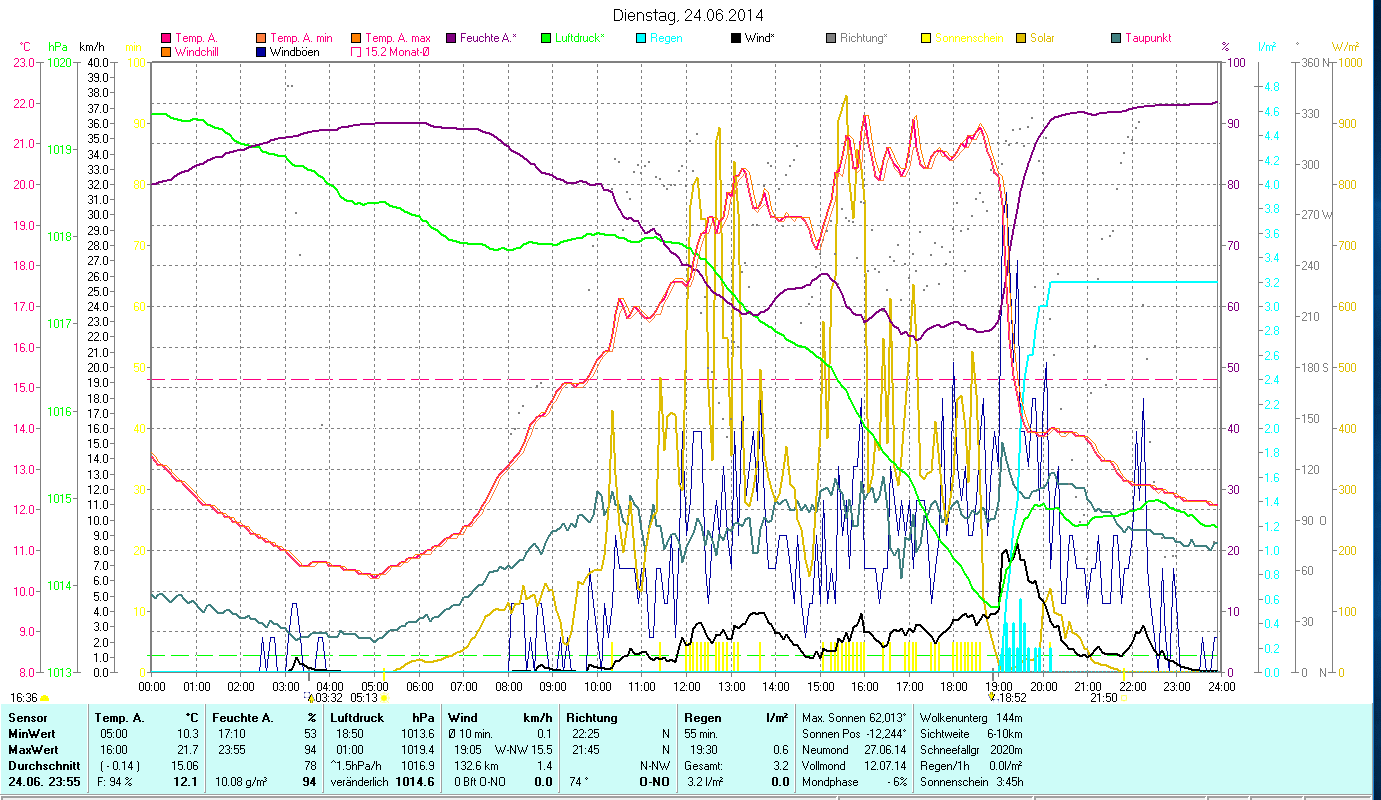Click the Schneefallgr 2020m entry
Image resolution: width=1381 pixels, height=800 pixels.
970,749
